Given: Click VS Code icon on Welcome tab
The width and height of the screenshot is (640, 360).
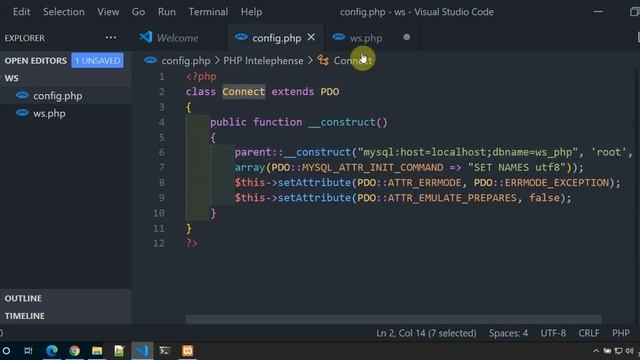Looking at the screenshot, I should pyautogui.click(x=146, y=37).
